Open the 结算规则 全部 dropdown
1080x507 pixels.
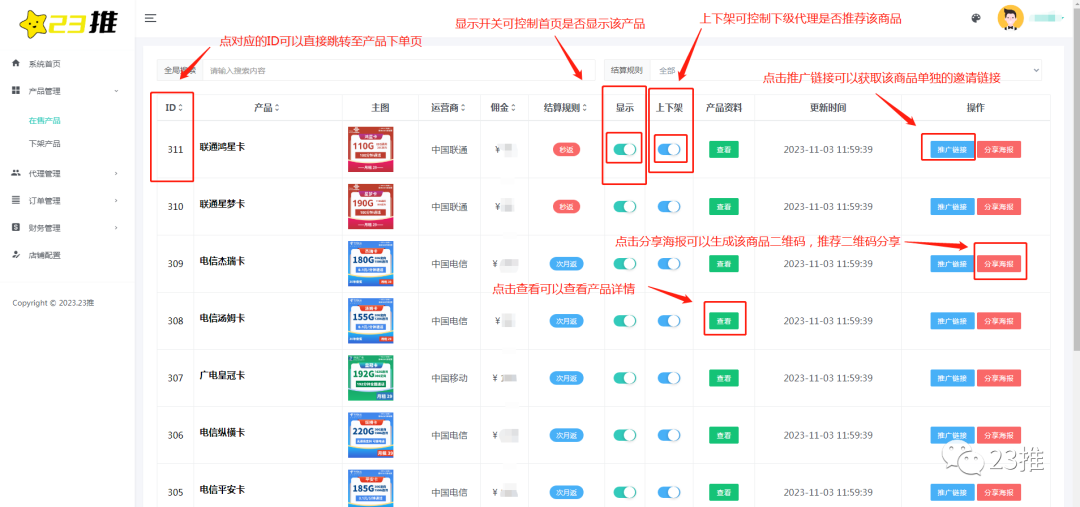point(845,70)
